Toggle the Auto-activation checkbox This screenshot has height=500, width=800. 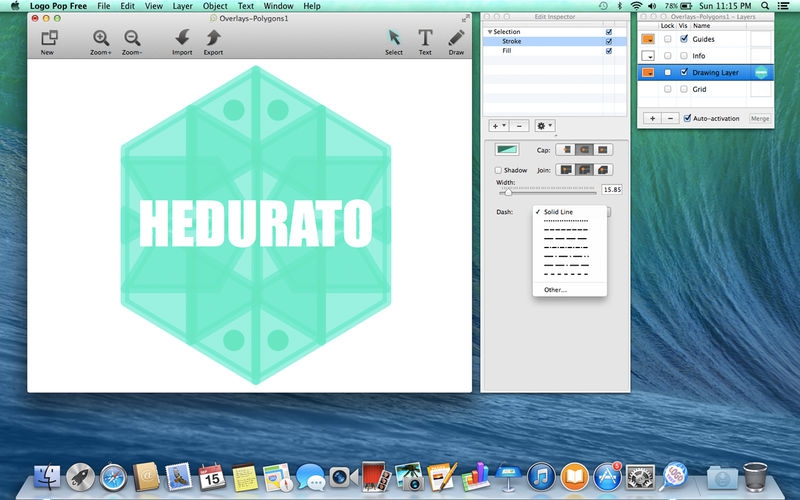click(687, 118)
